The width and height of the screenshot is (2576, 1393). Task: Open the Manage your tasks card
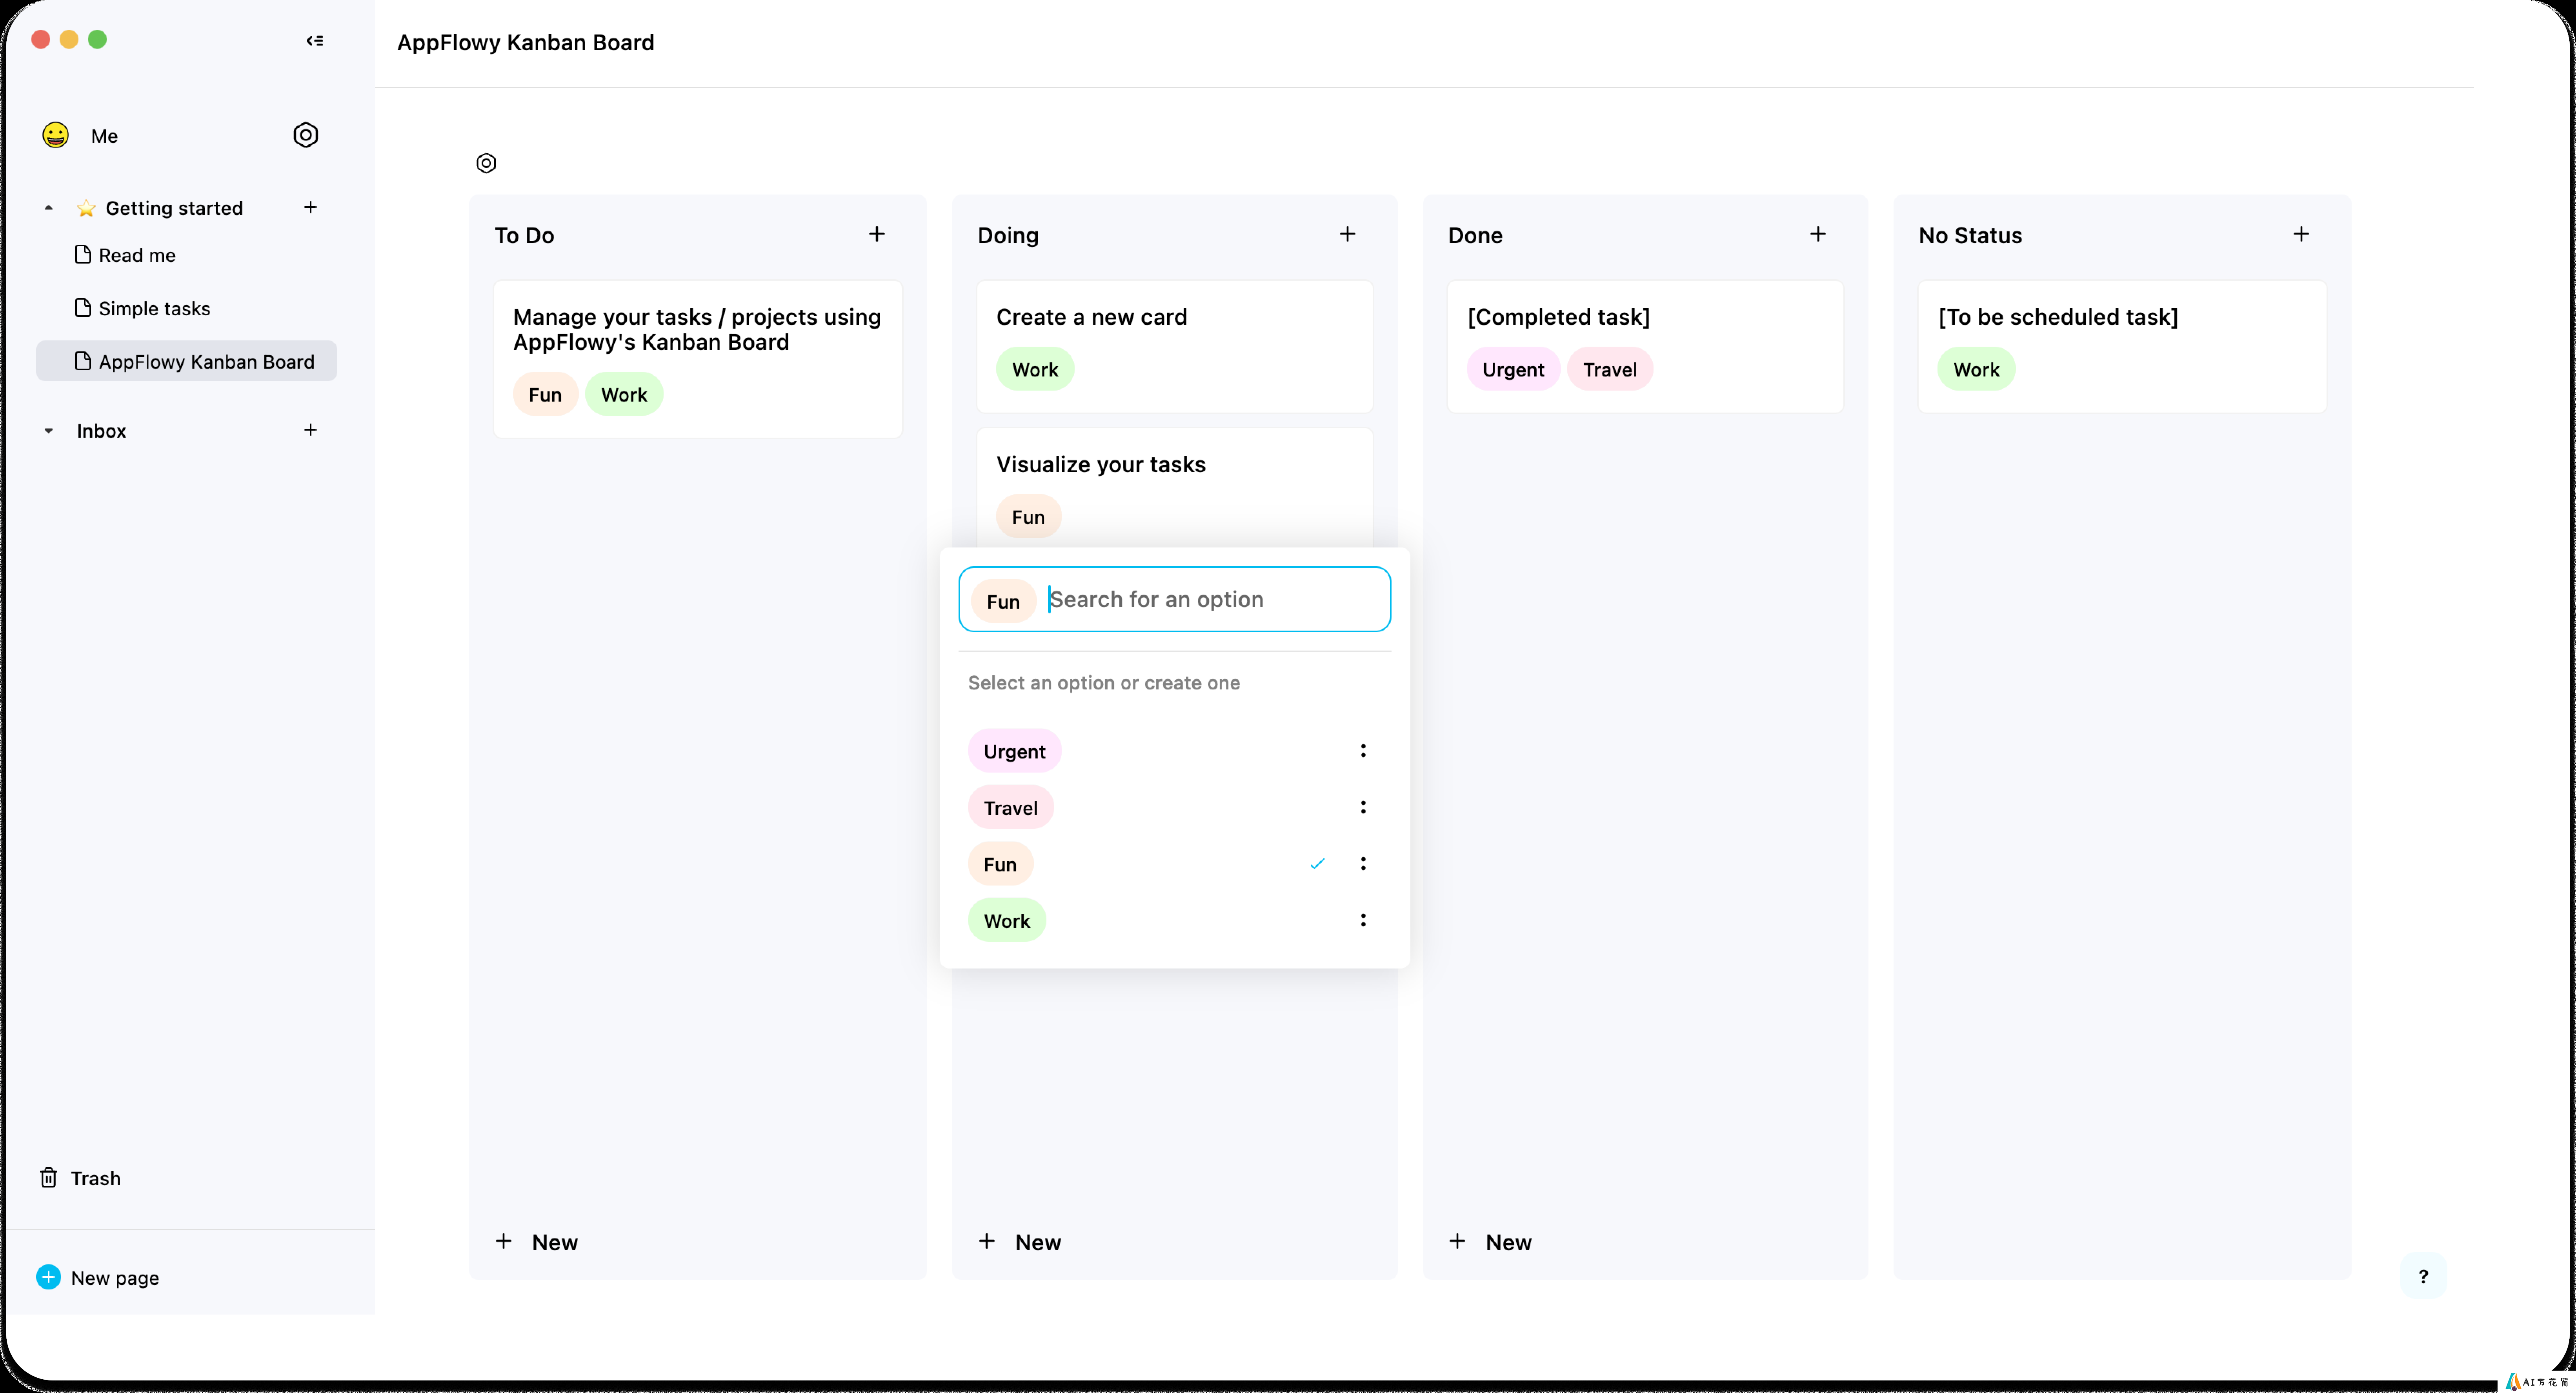coord(698,358)
